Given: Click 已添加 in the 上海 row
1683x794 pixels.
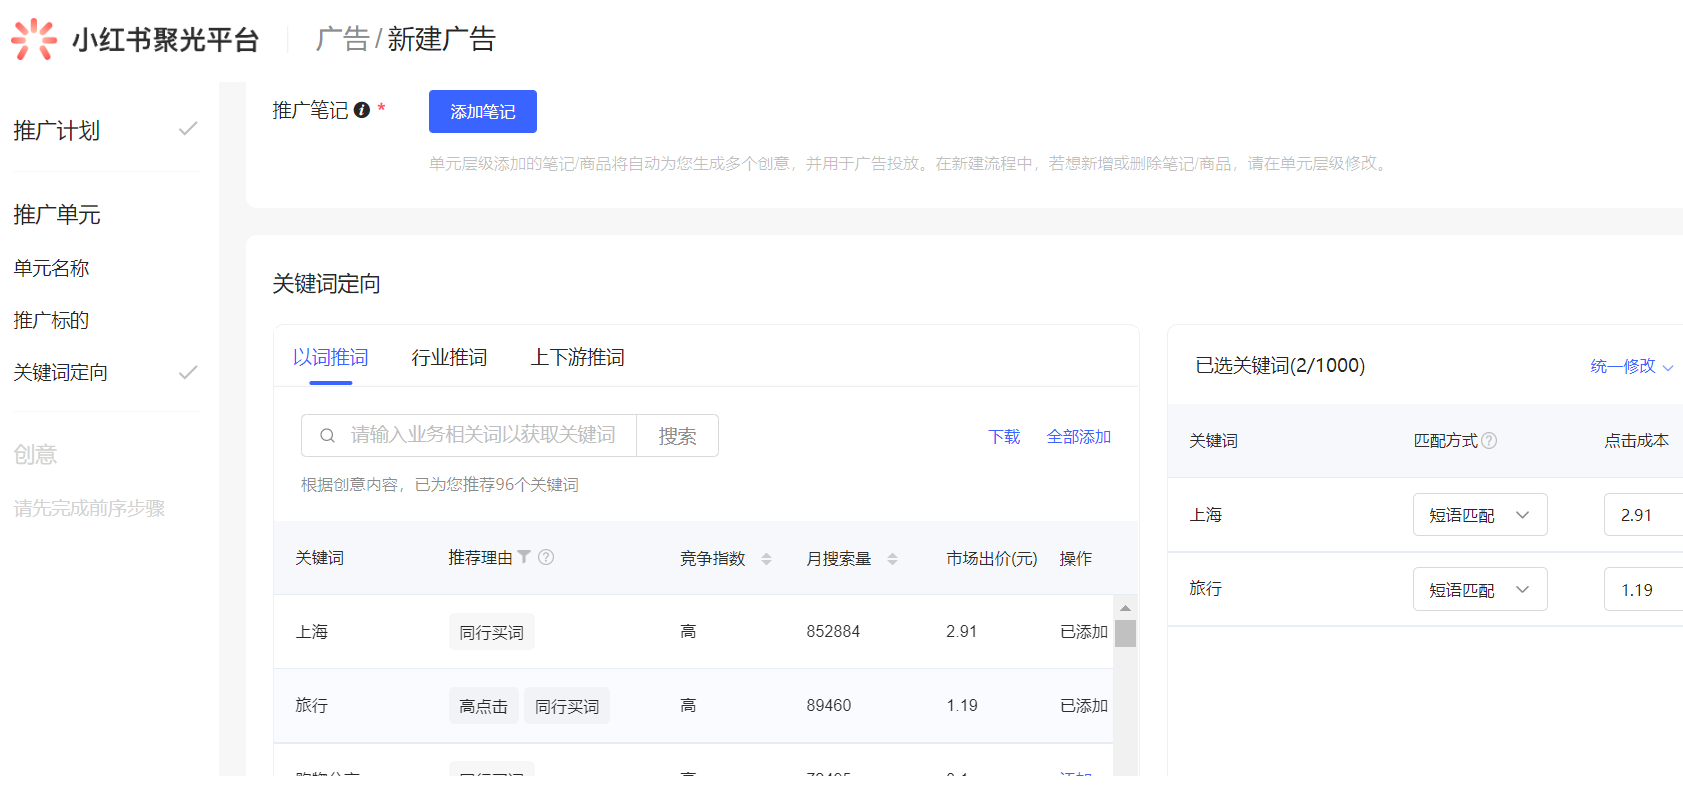Looking at the screenshot, I should coord(1084,632).
